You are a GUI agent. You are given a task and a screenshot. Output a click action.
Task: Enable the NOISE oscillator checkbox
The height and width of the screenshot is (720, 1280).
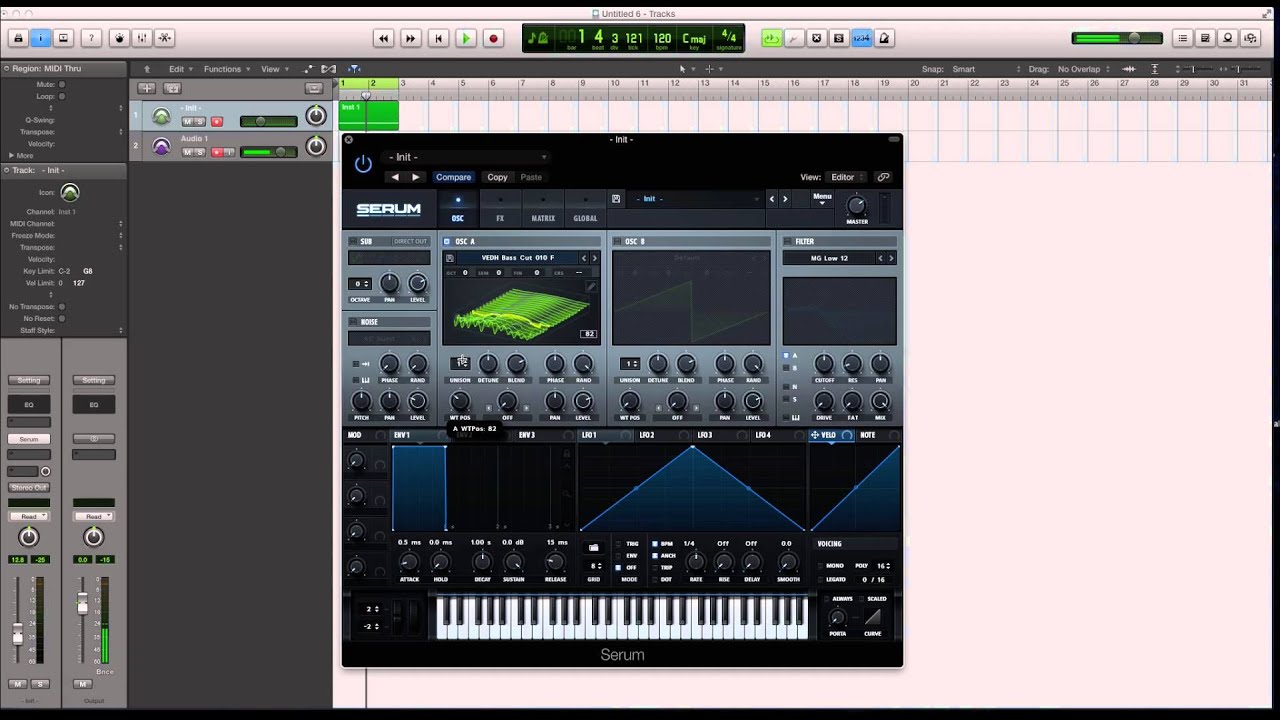(353, 322)
